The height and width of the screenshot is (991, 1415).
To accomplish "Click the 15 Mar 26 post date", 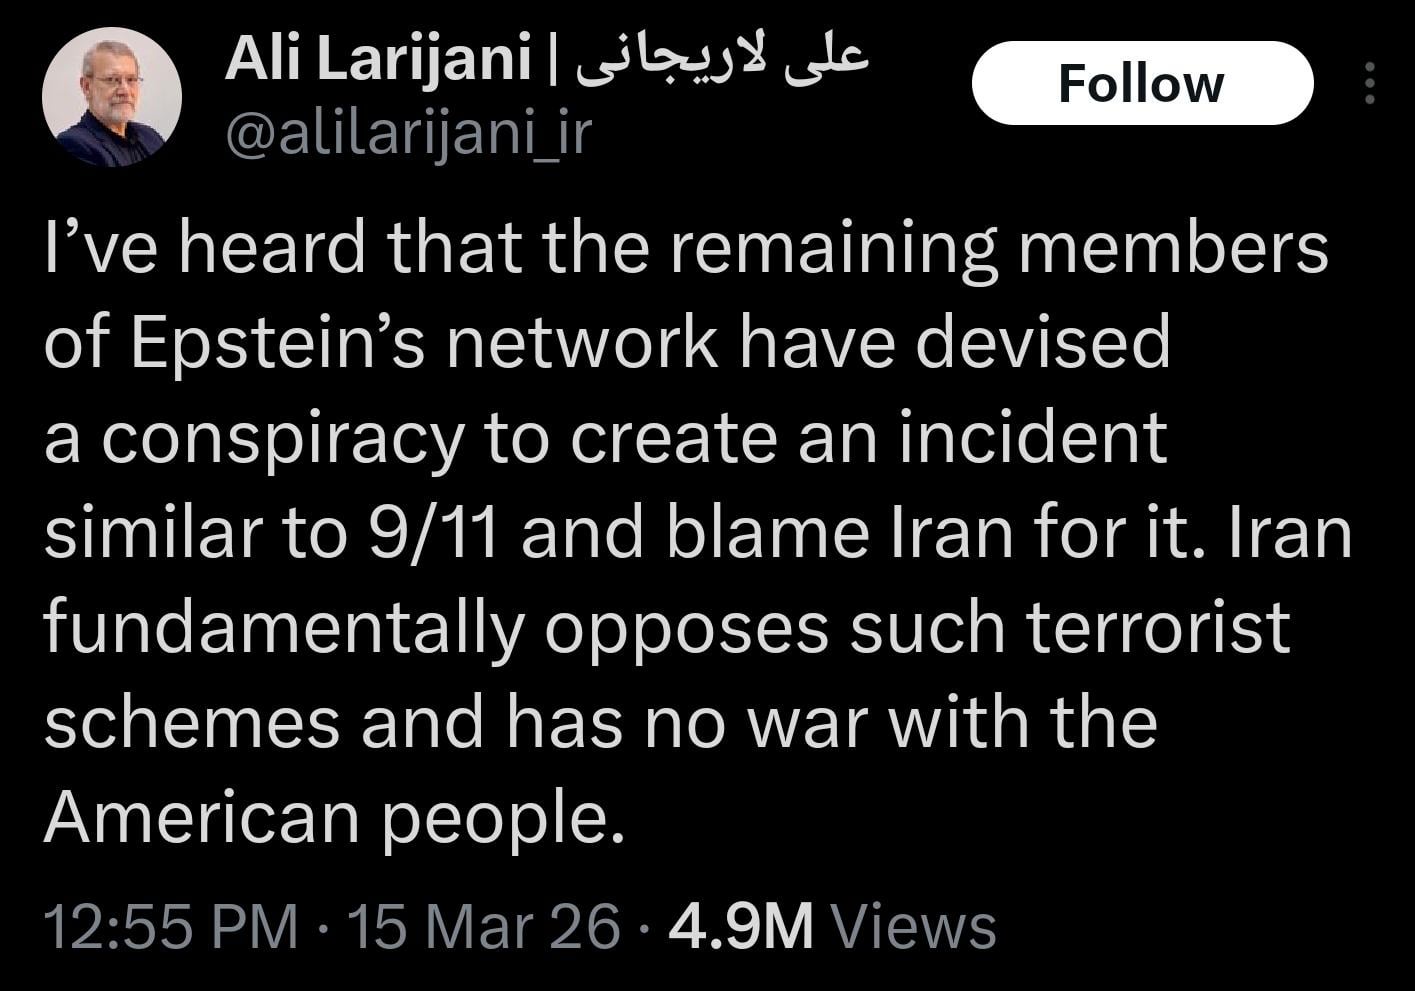I will pos(483,926).
